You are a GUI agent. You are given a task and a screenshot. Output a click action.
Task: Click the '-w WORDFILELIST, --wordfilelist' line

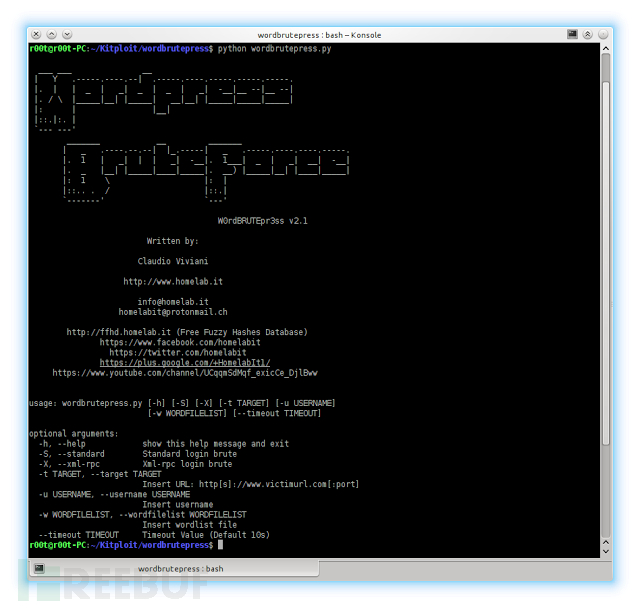pyautogui.click(x=142, y=515)
